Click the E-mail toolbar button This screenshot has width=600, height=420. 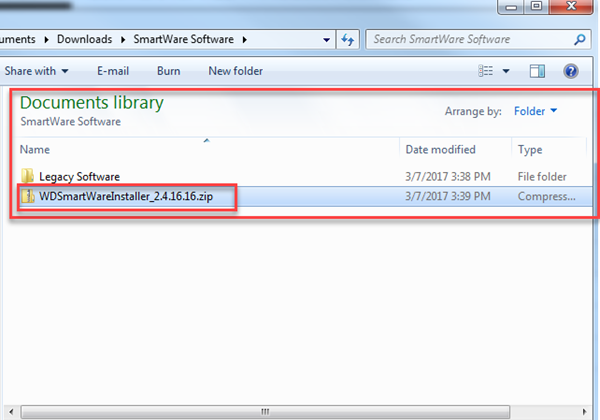point(113,71)
